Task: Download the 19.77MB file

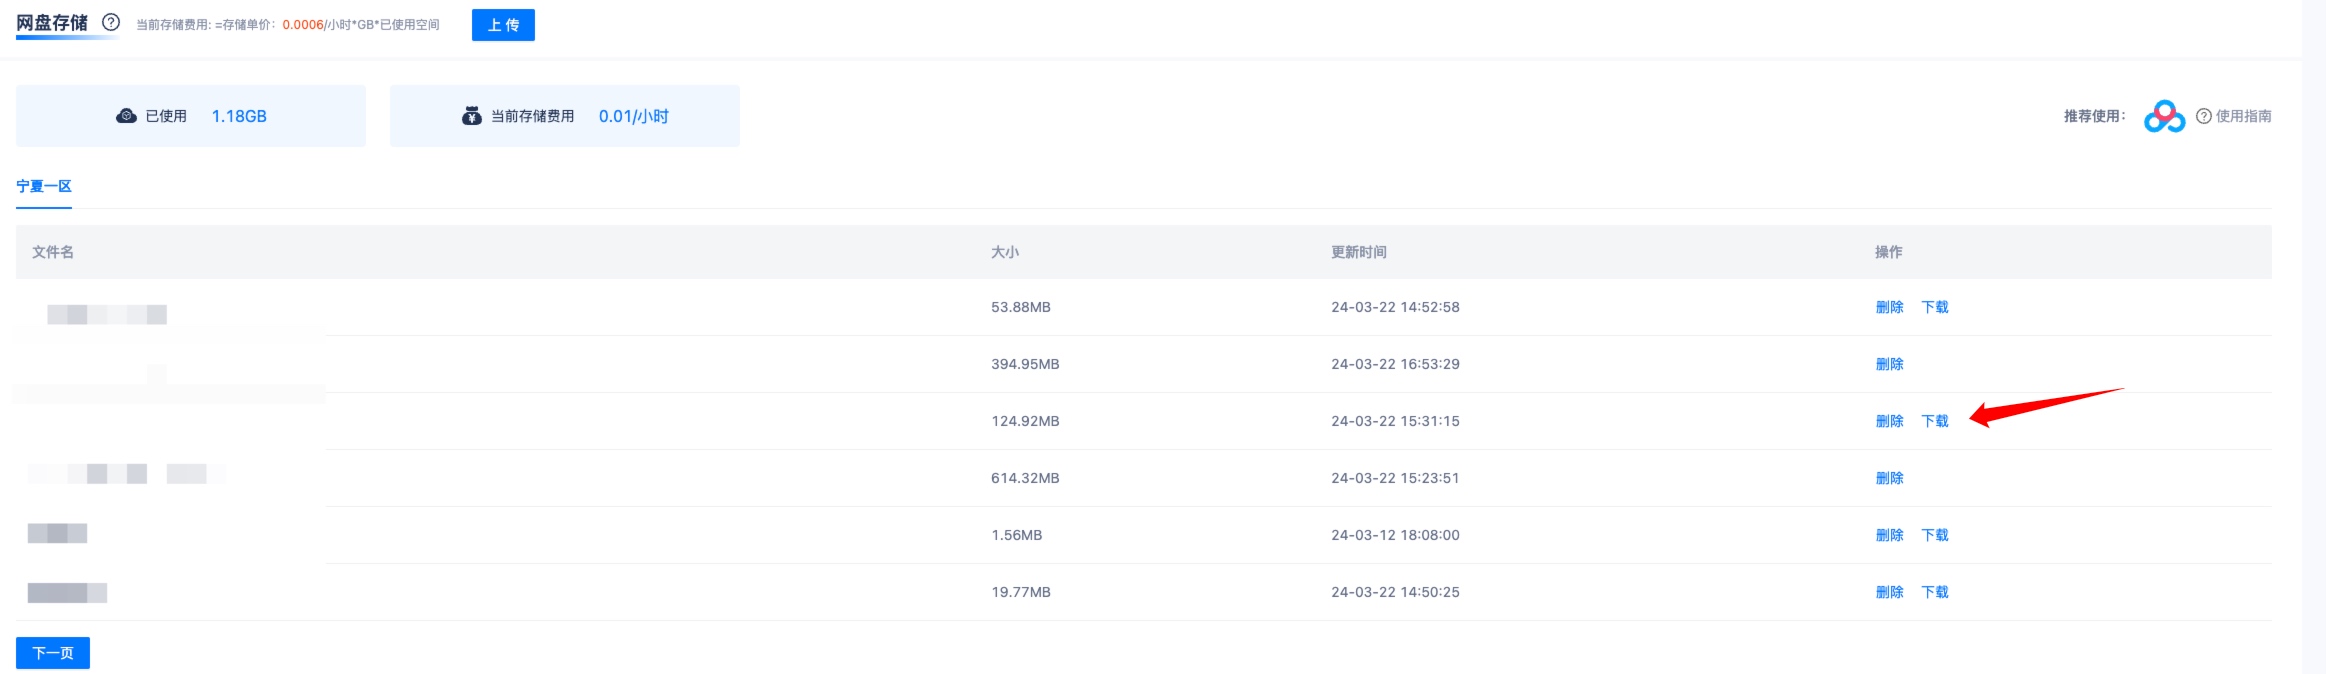Action: (1935, 592)
